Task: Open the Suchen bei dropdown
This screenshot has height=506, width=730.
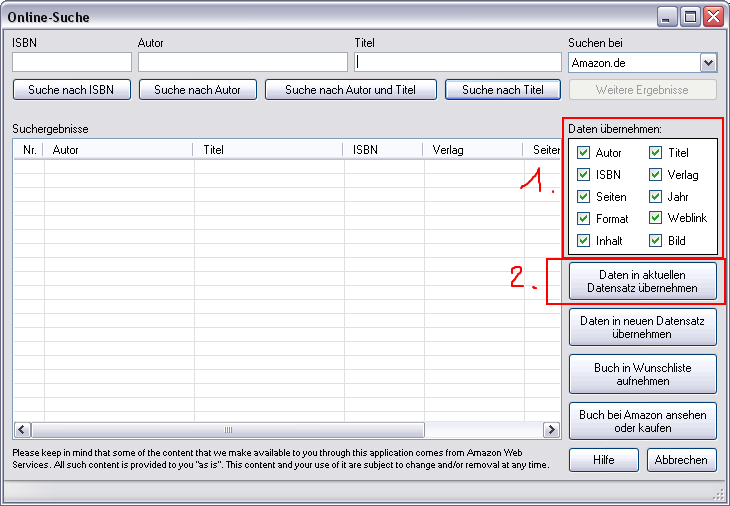Action: click(x=708, y=62)
